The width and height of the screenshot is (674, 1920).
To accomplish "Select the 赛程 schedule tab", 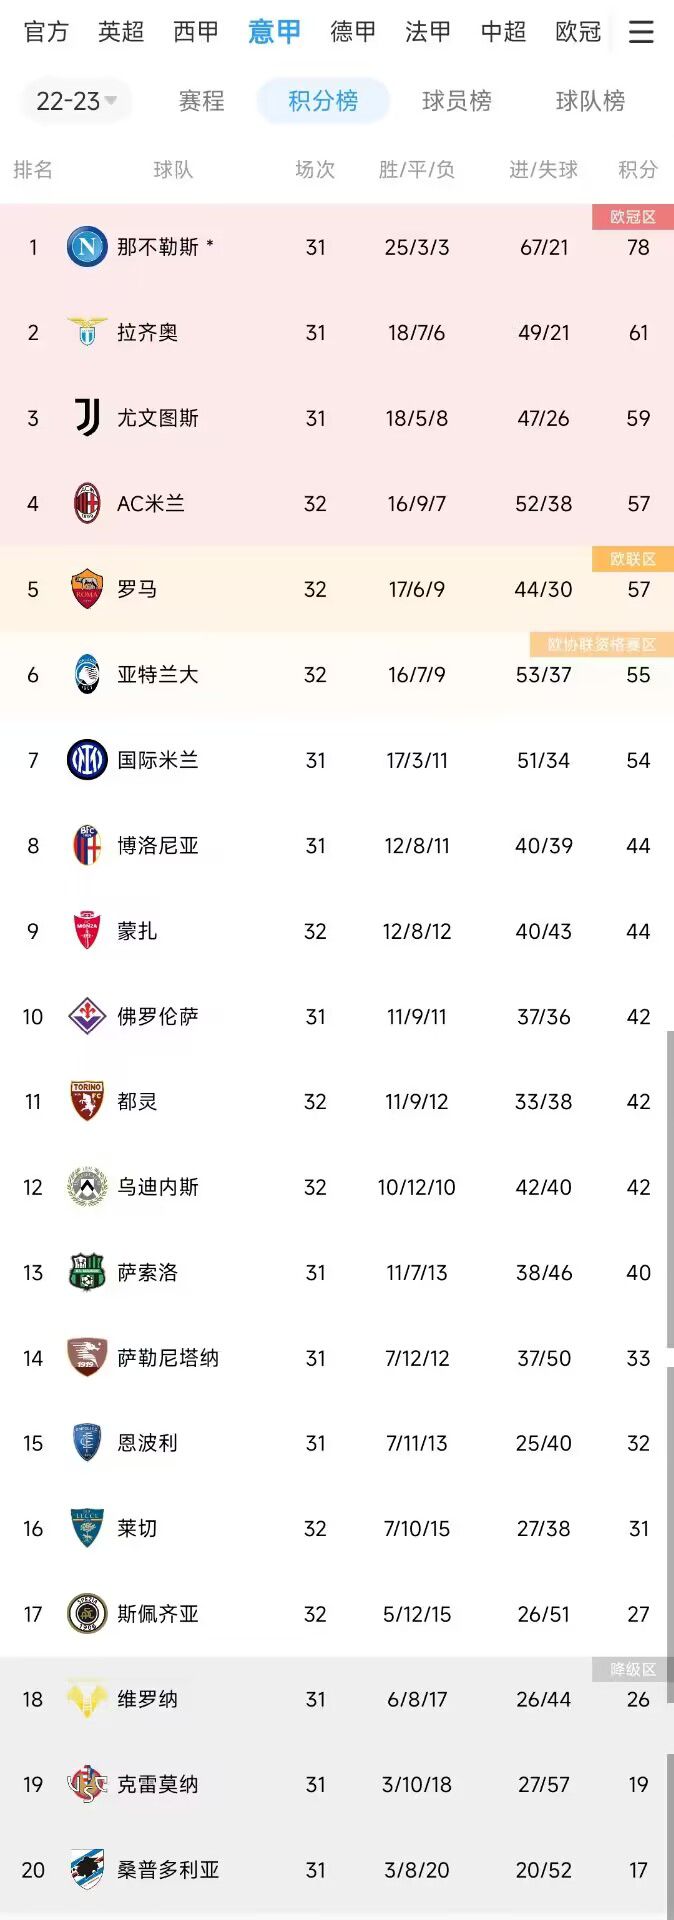I will pos(201,101).
